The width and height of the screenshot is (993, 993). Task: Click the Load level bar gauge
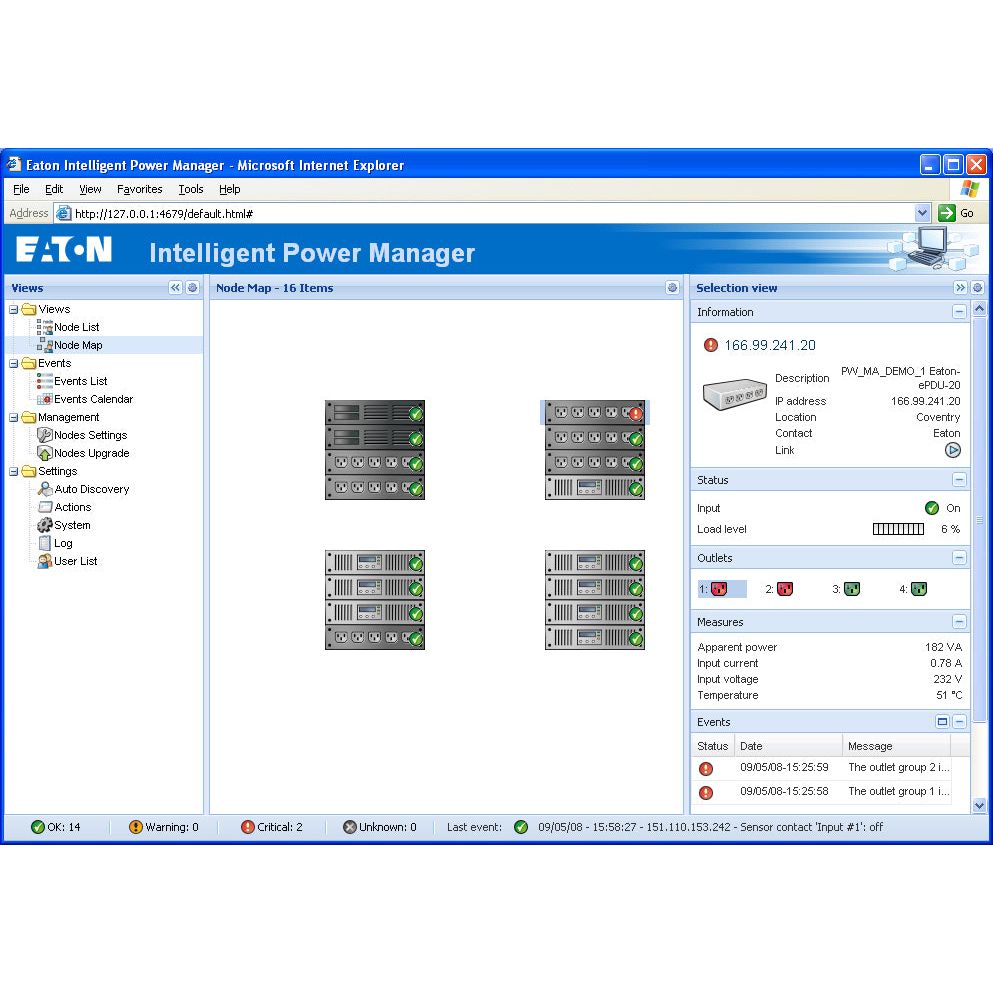coord(899,529)
